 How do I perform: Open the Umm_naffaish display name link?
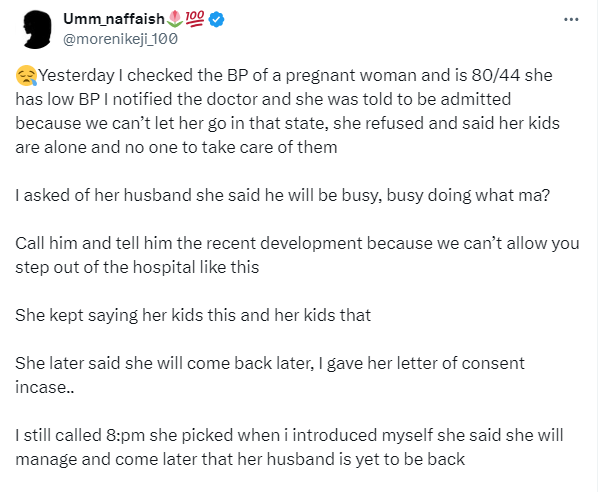(114, 19)
